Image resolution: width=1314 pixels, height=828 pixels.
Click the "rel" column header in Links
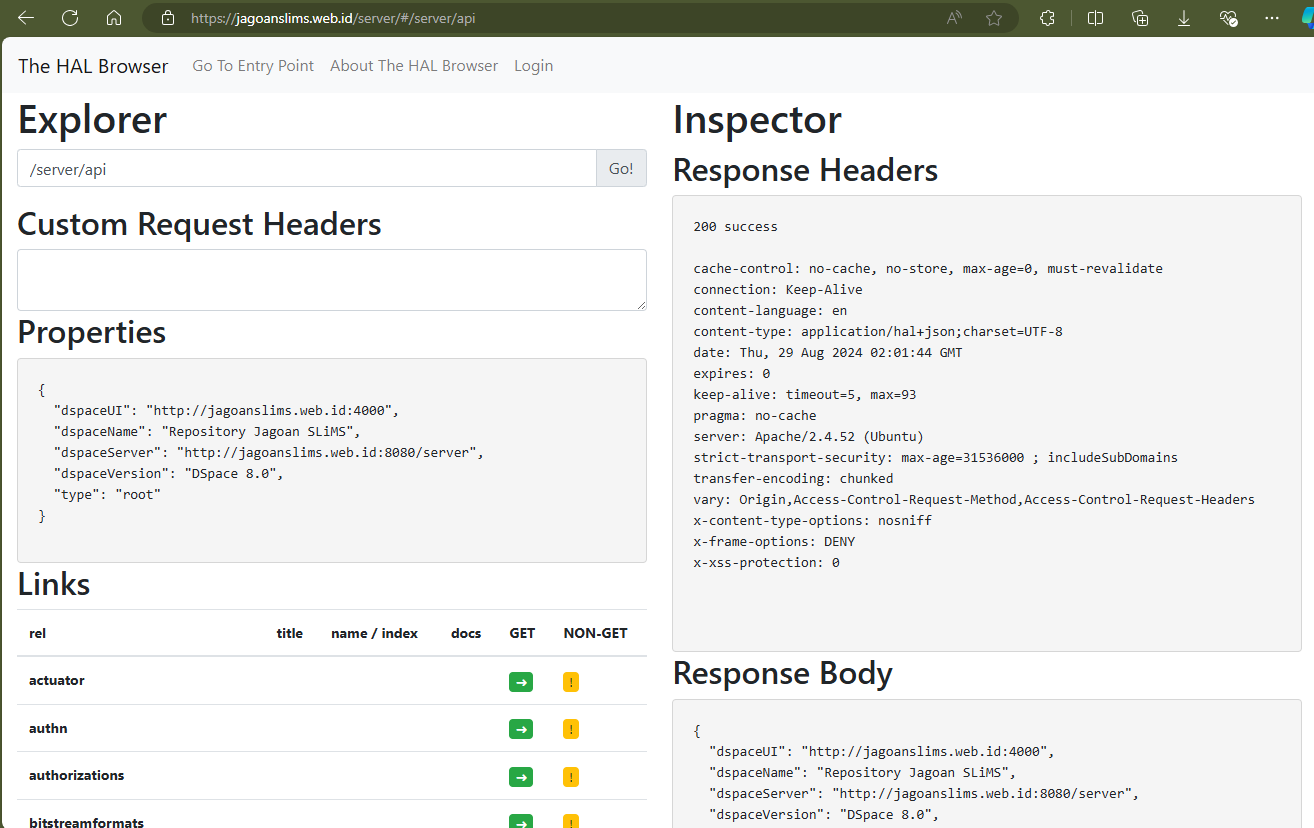(37, 633)
